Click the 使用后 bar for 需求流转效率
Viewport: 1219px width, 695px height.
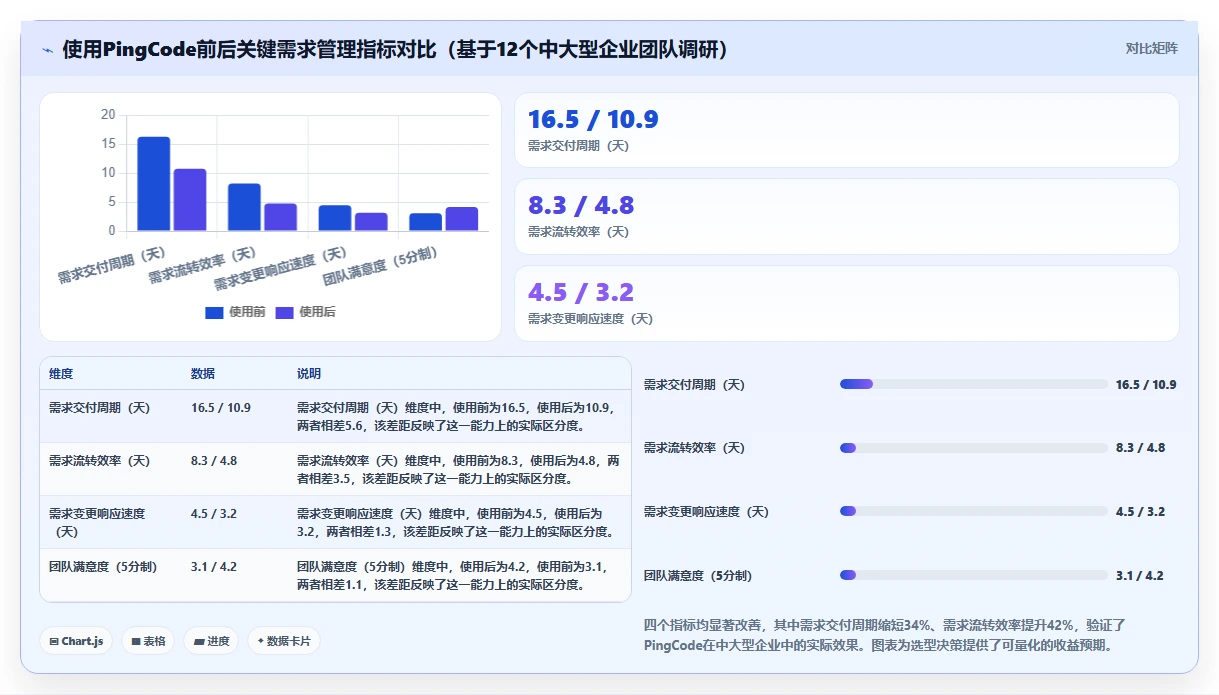pos(280,217)
